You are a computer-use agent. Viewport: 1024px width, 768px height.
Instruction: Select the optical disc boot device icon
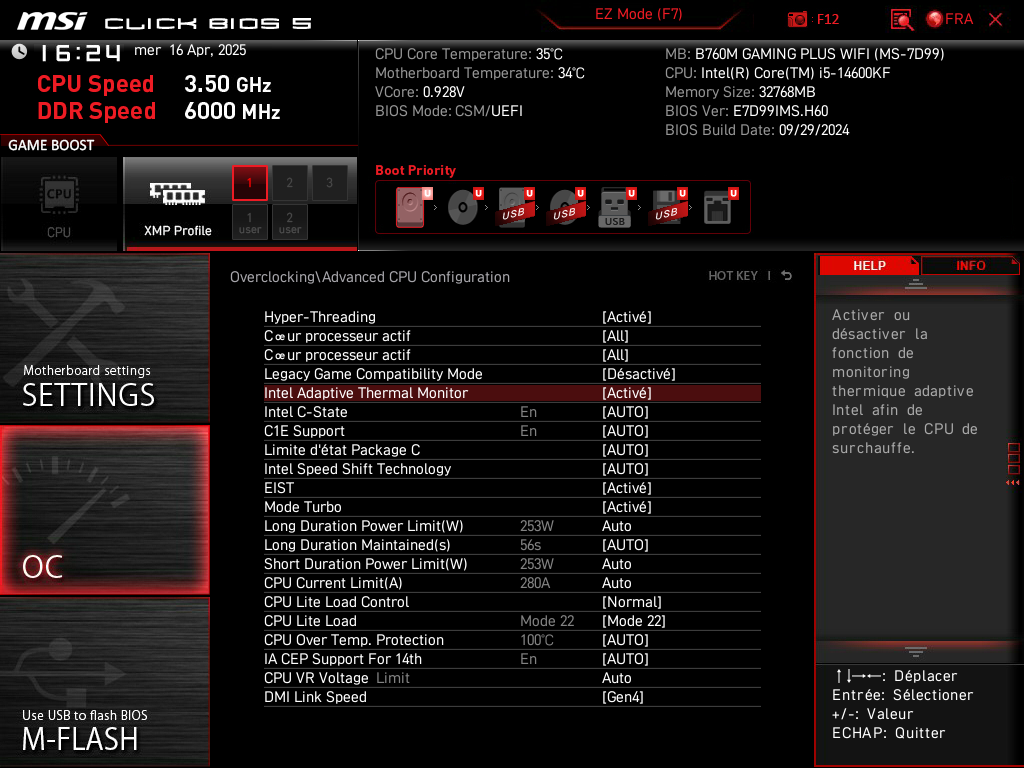tap(464, 207)
